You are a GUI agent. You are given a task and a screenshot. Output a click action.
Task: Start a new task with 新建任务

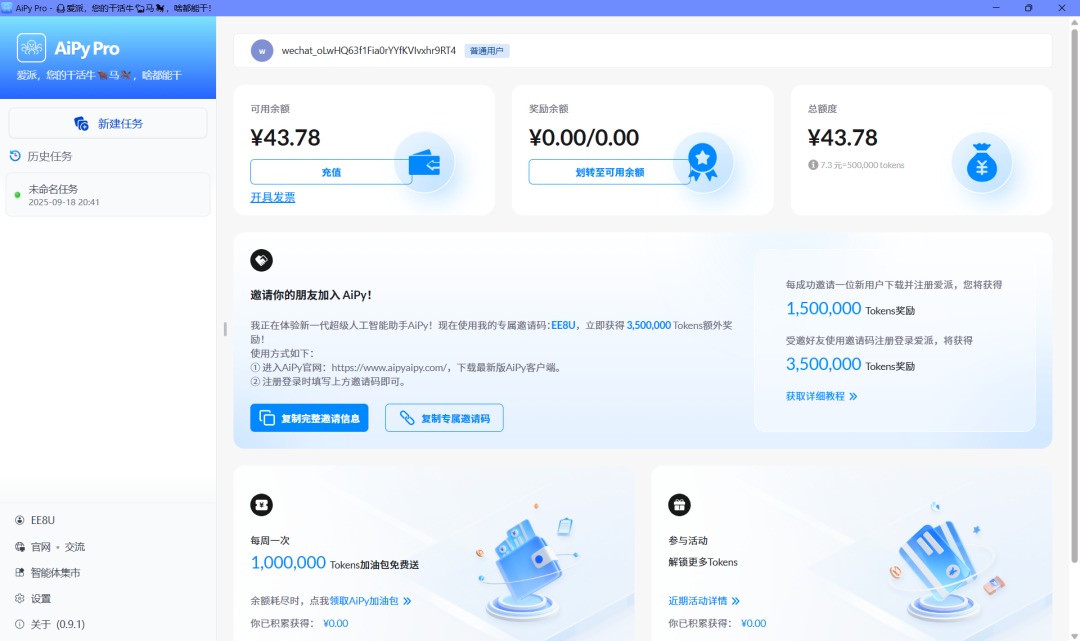click(108, 123)
